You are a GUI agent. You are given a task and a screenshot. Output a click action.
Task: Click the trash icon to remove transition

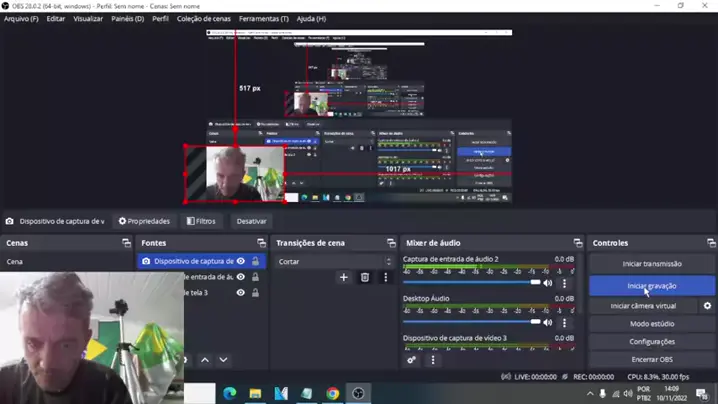click(x=365, y=278)
